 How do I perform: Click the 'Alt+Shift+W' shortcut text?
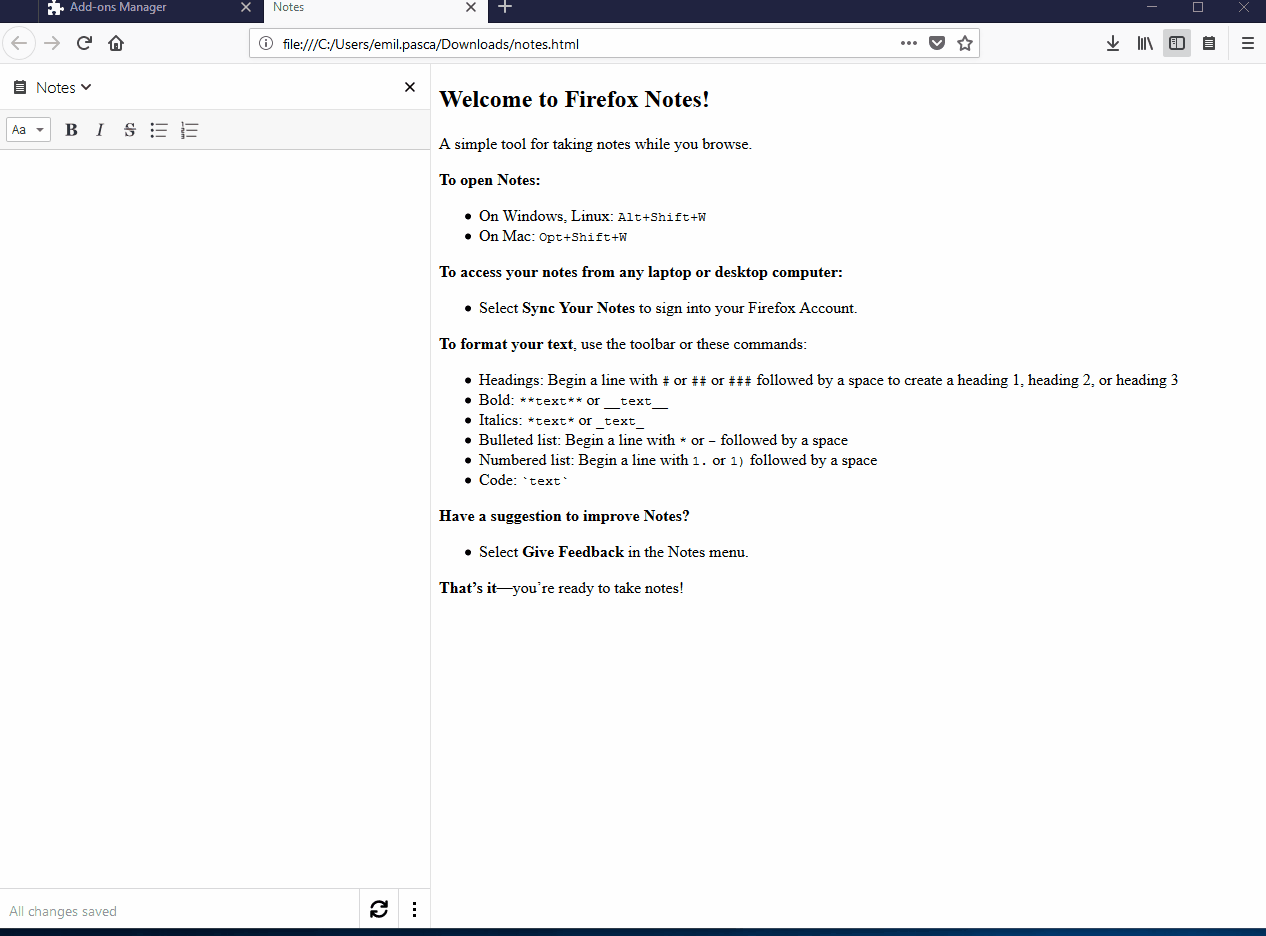(x=662, y=217)
